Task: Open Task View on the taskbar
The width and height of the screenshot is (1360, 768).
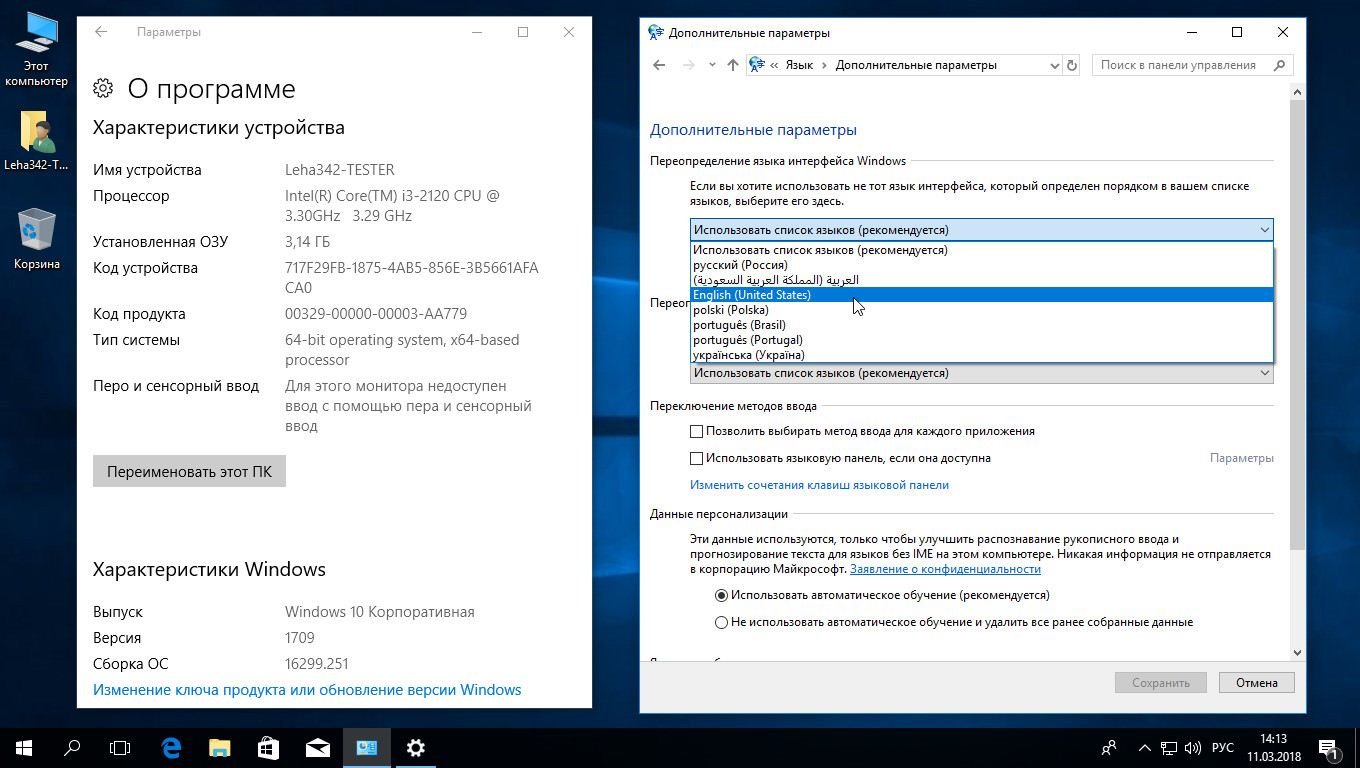Action: 120,747
